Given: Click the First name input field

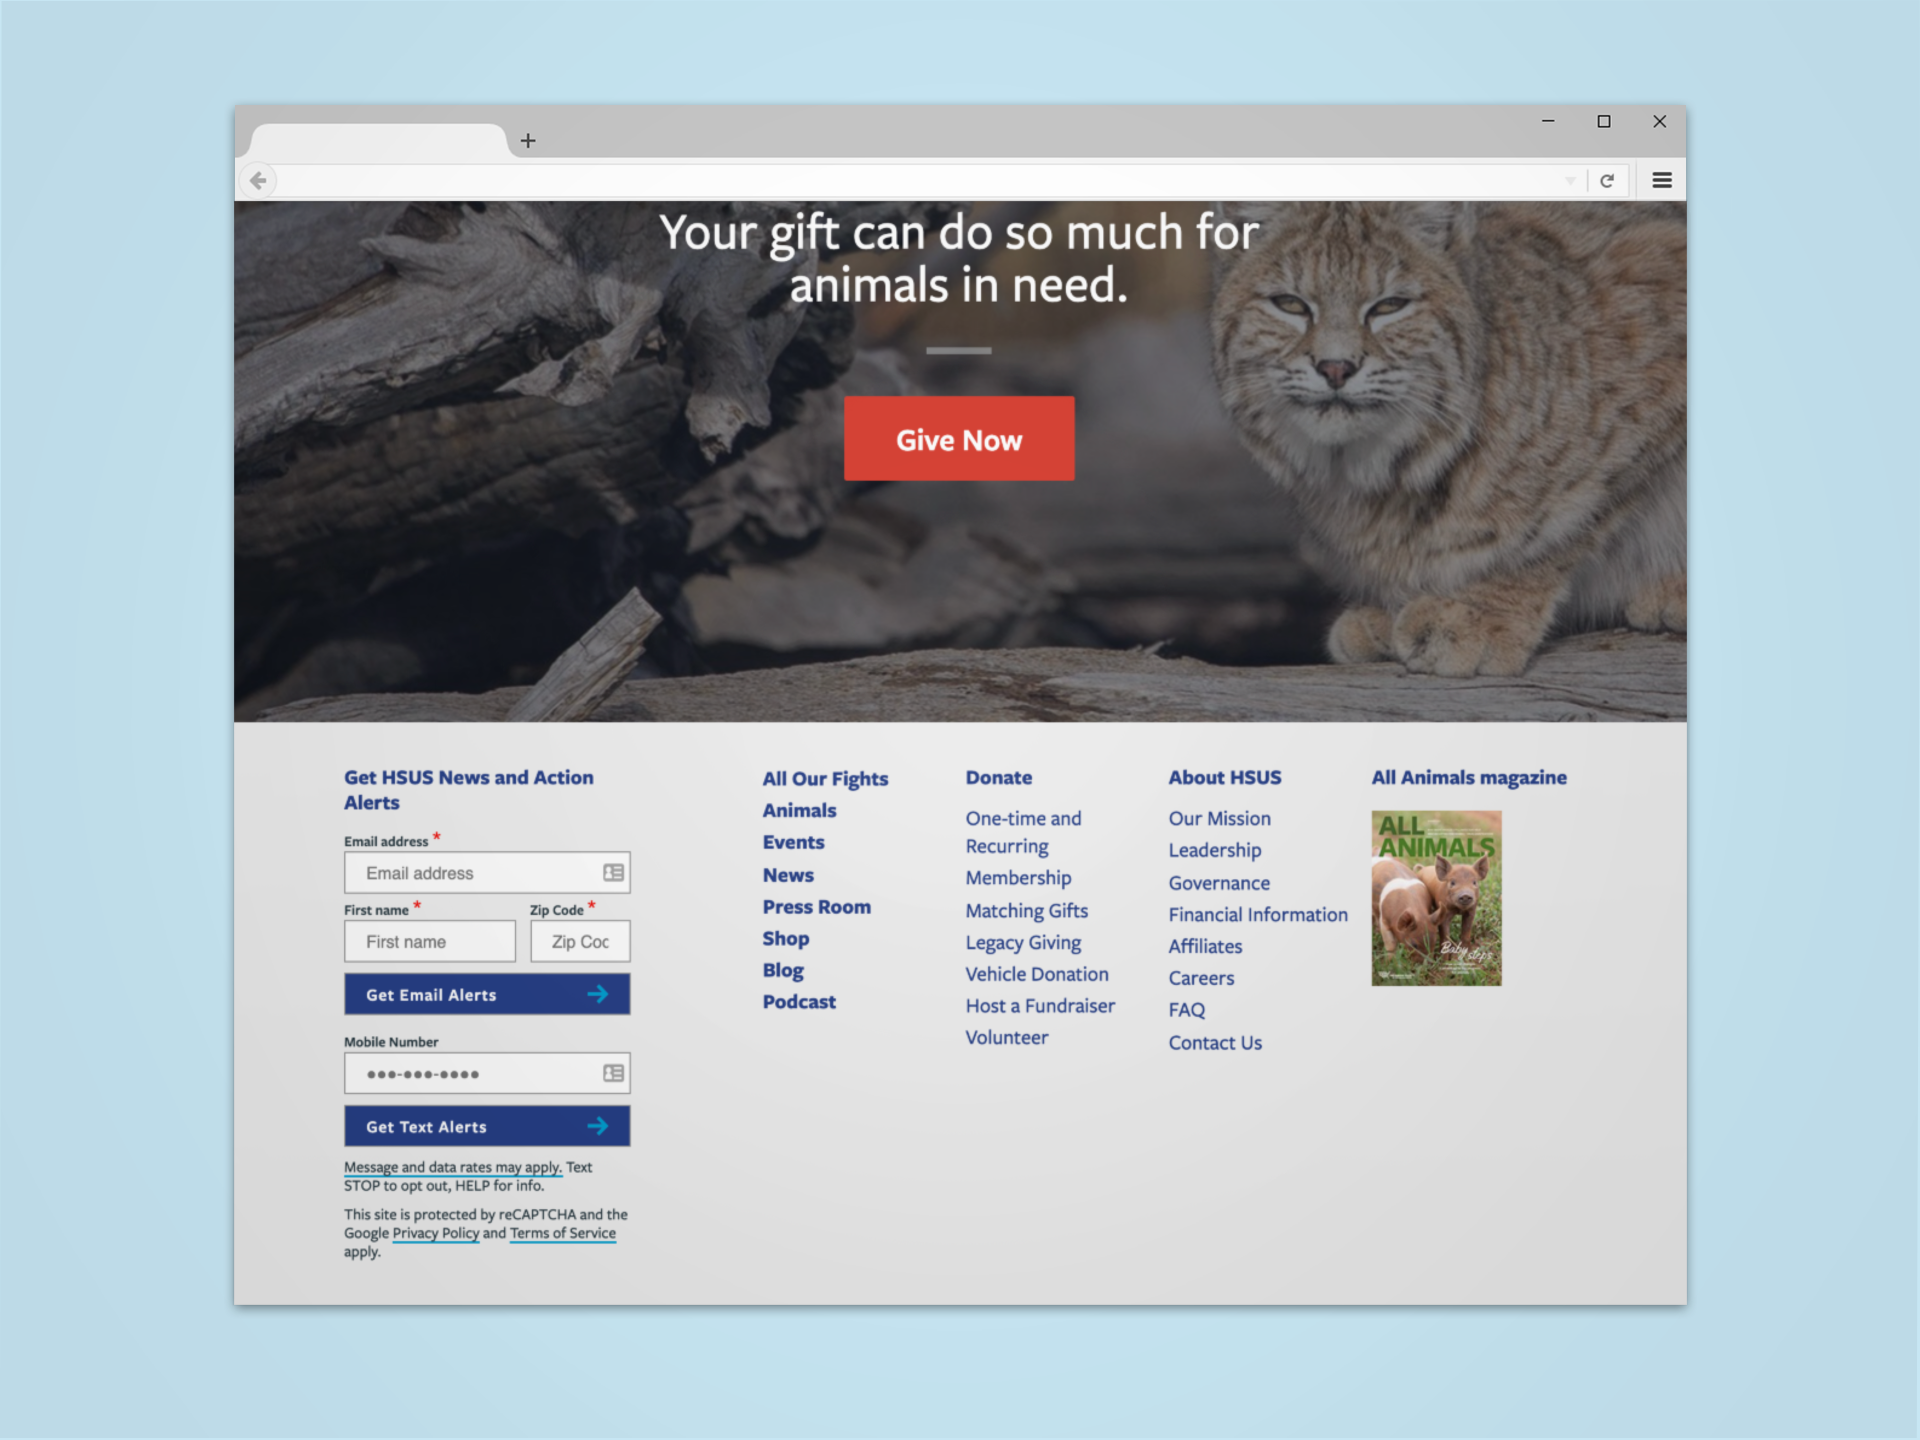Looking at the screenshot, I should tap(429, 942).
